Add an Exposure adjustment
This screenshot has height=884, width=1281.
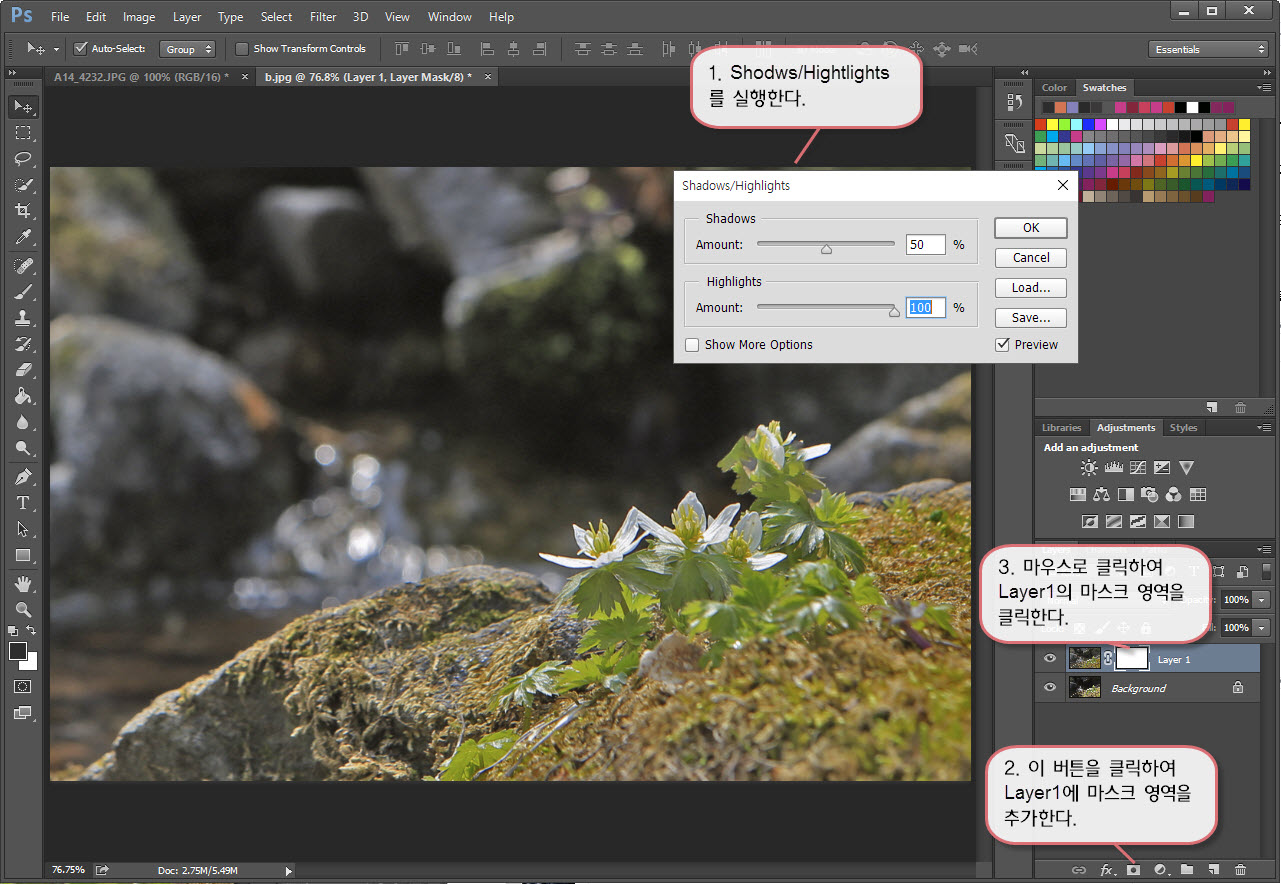point(1161,468)
